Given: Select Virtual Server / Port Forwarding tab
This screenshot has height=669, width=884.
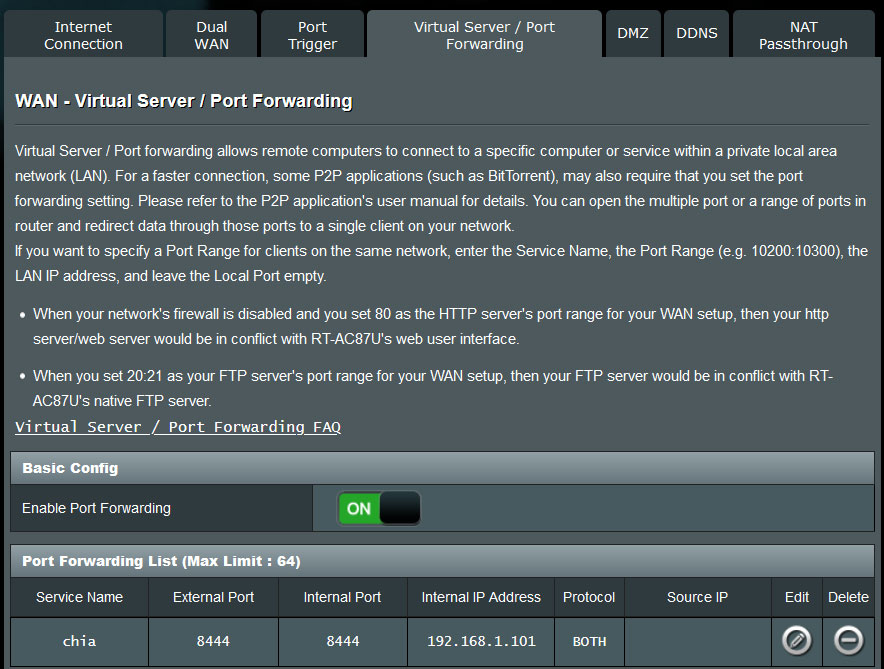Looking at the screenshot, I should point(484,35).
